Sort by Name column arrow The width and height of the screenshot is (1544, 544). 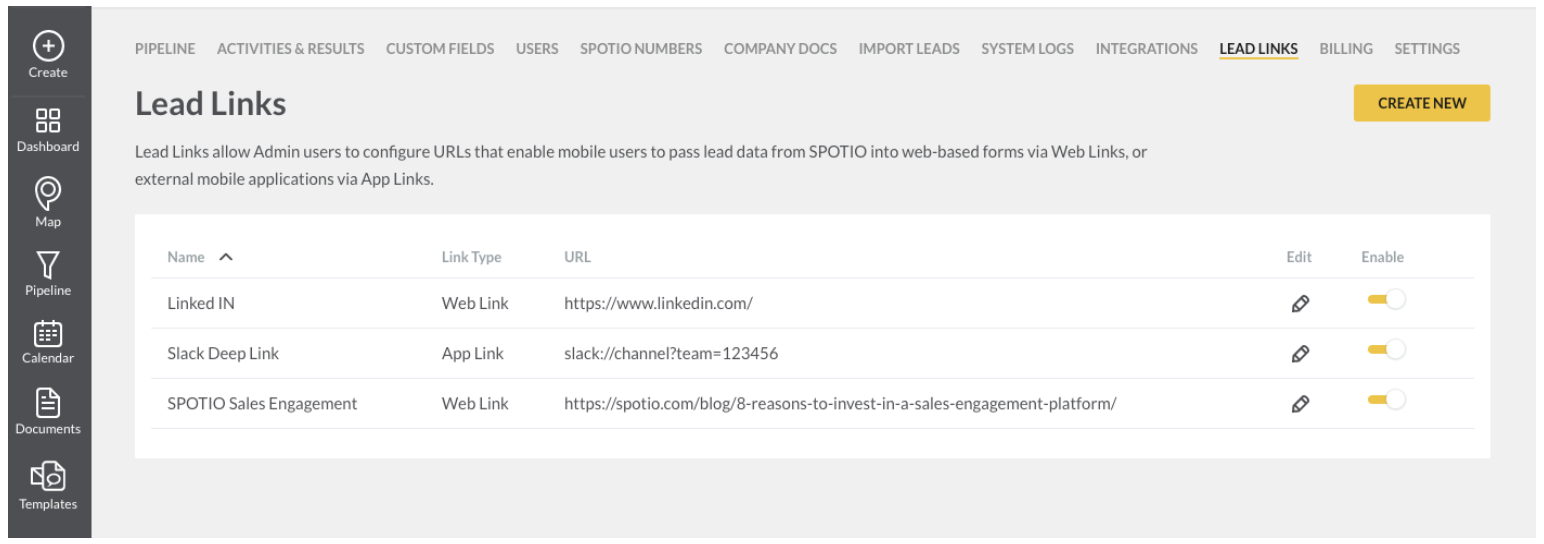[226, 257]
